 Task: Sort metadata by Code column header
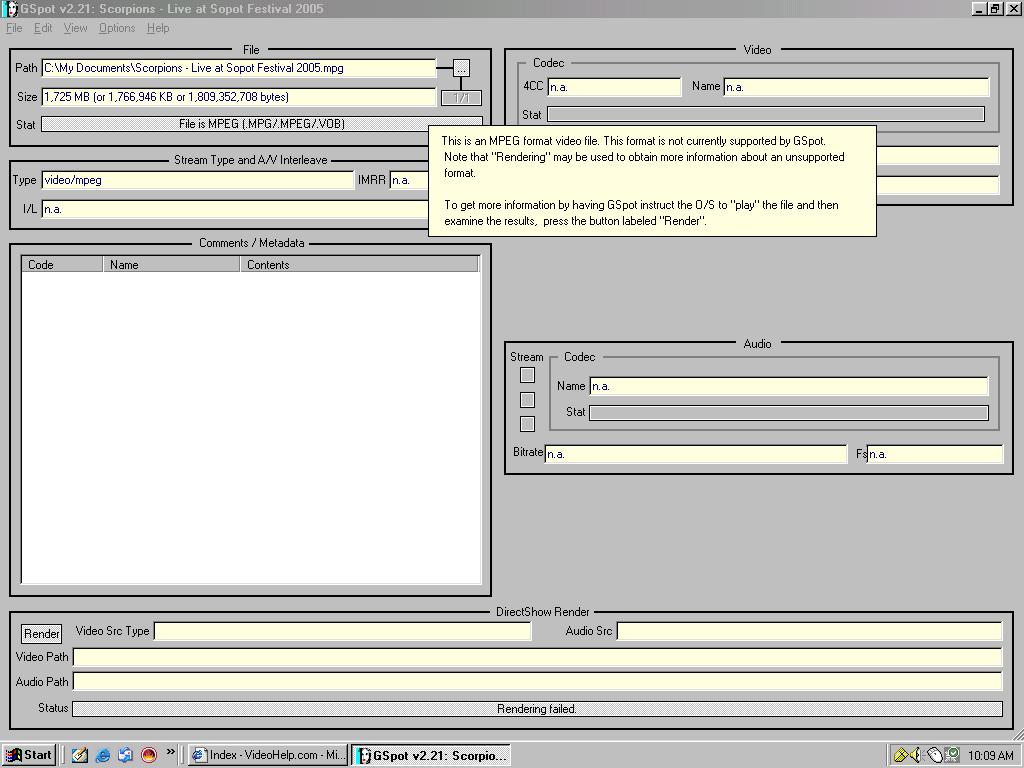[62, 264]
